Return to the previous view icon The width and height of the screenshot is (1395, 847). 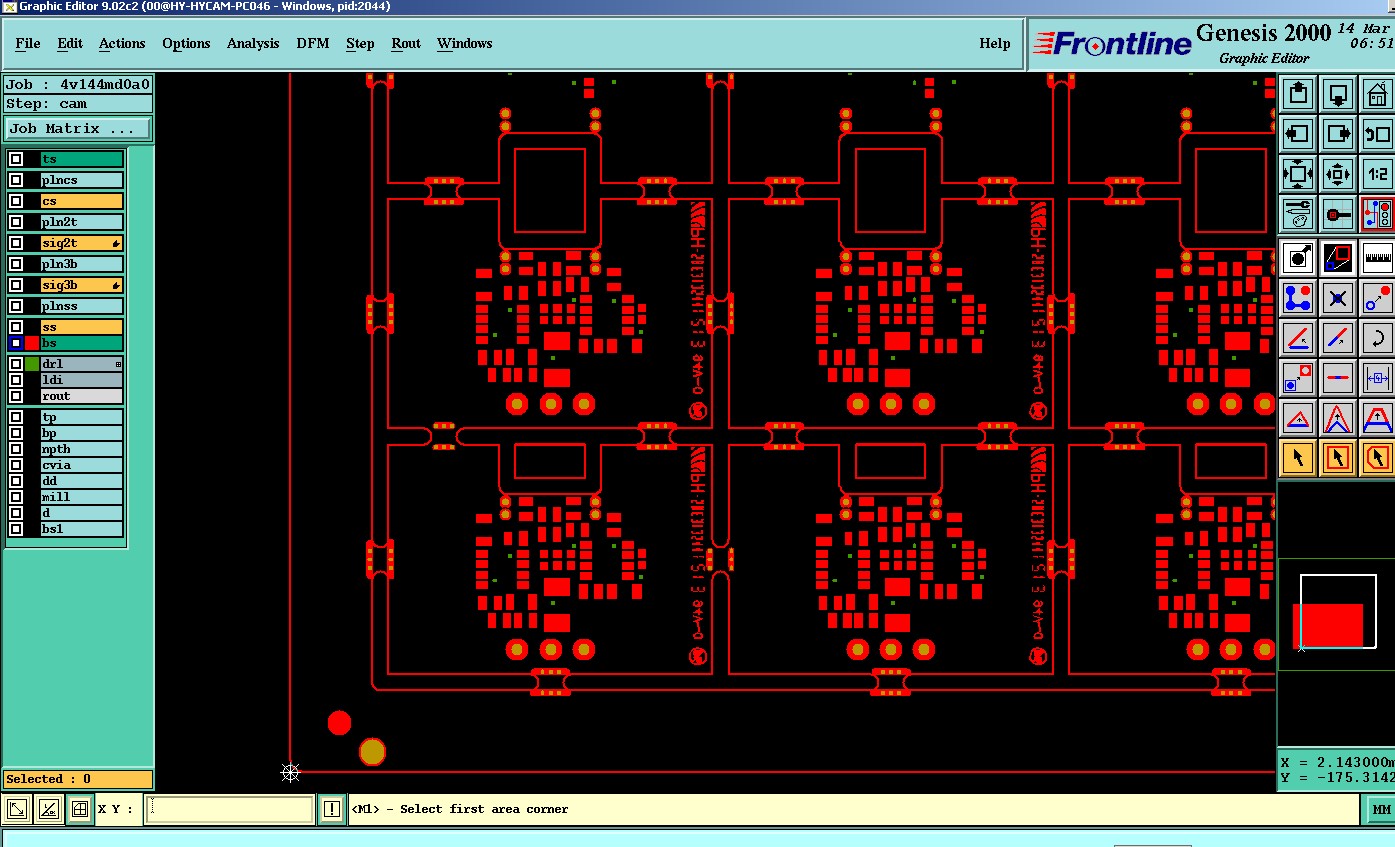pos(1377,134)
